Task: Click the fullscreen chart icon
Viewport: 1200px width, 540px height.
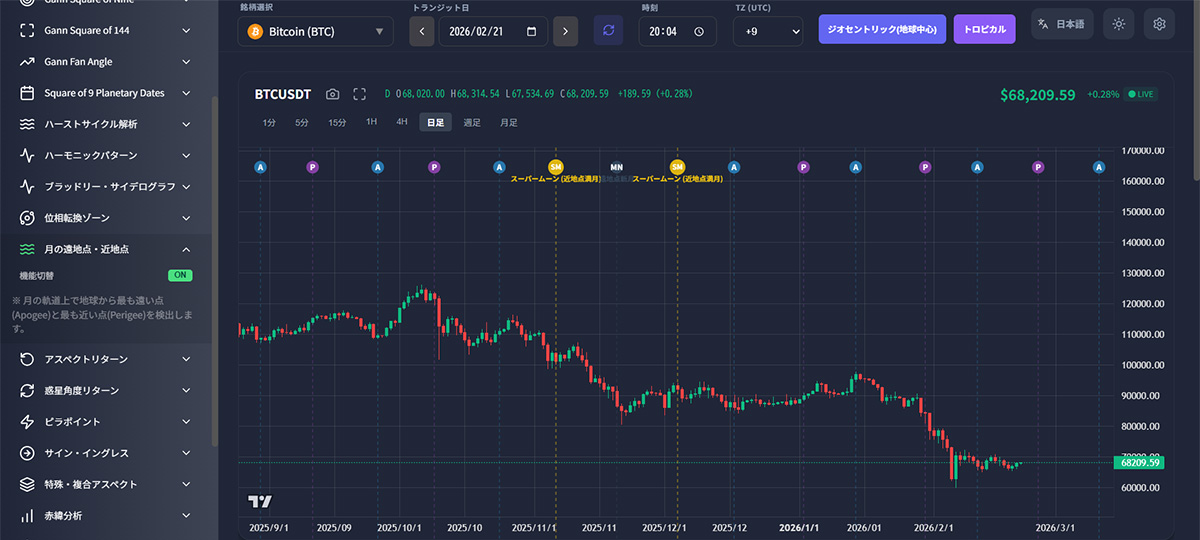Action: pos(360,94)
